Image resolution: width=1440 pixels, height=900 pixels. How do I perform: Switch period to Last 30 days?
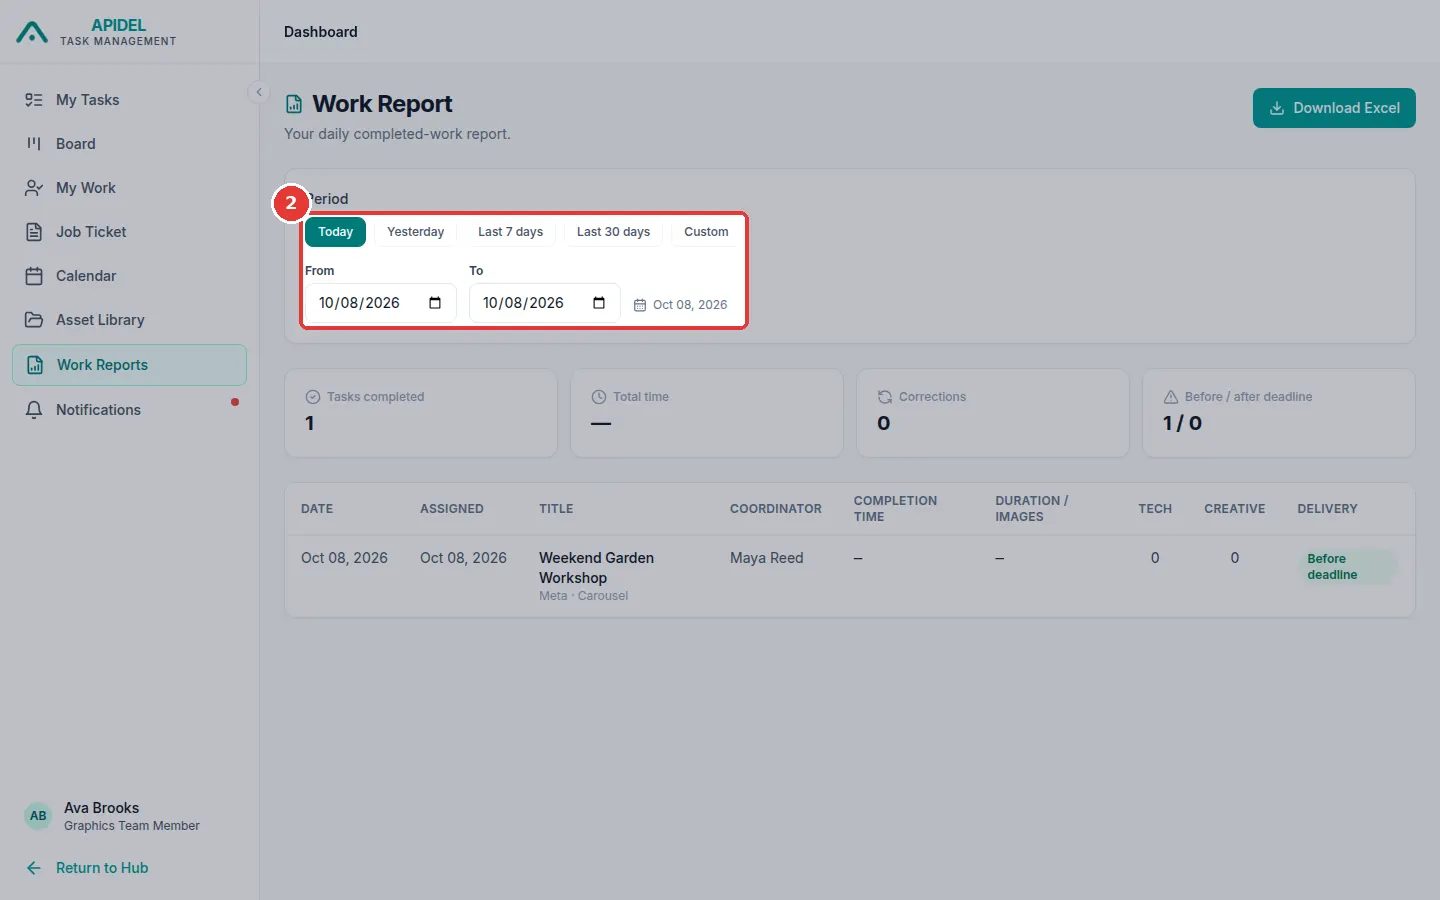(613, 232)
